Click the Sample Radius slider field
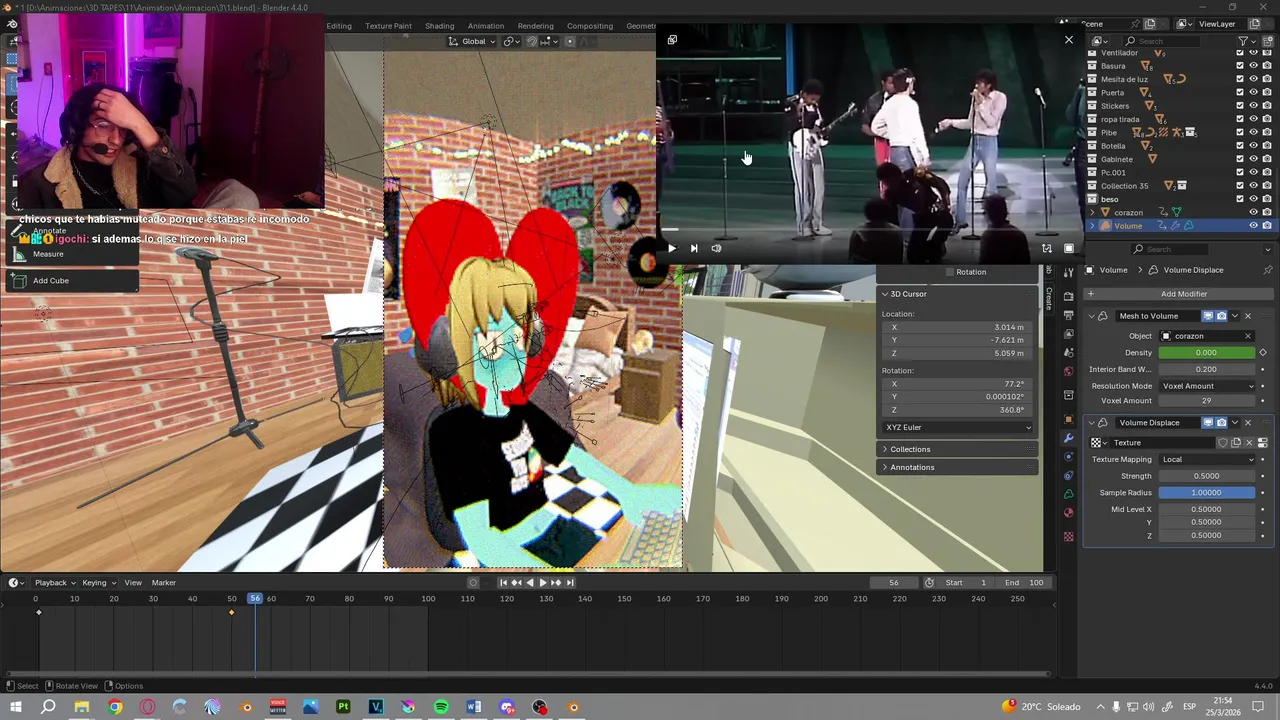Image resolution: width=1280 pixels, height=720 pixels. pos(1207,493)
